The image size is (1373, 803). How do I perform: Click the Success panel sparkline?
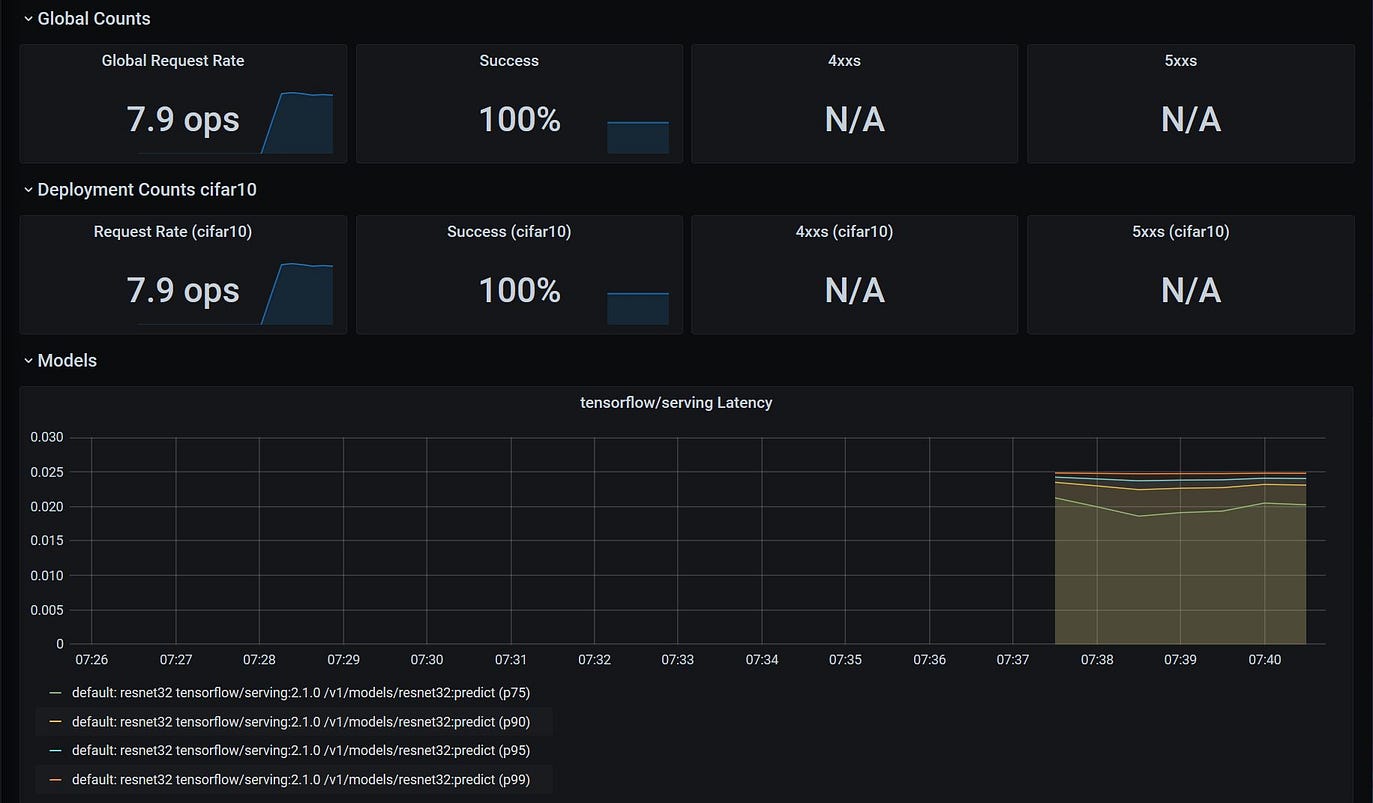point(638,138)
